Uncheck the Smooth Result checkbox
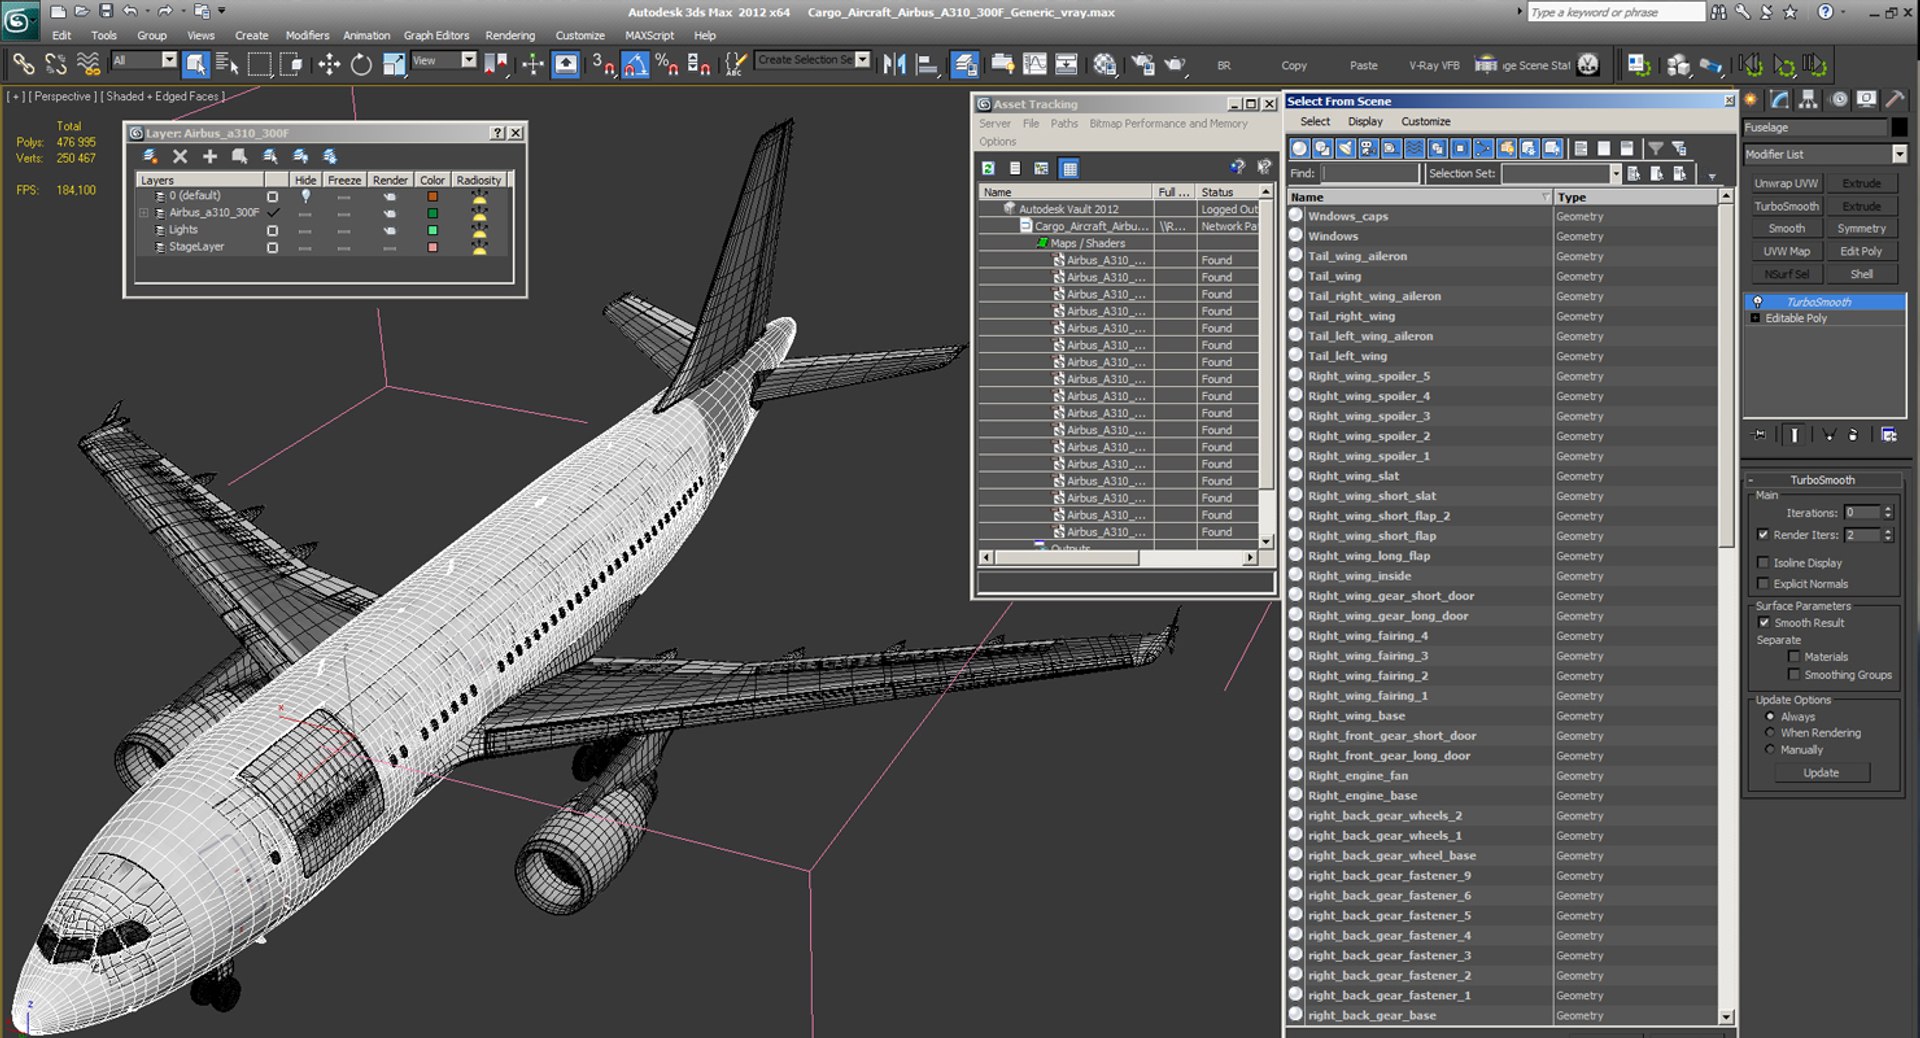 1764,623
